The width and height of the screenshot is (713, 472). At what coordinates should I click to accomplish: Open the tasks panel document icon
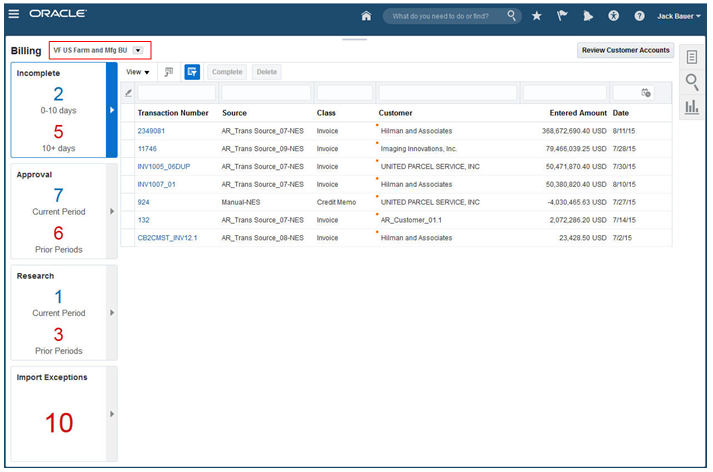pyautogui.click(x=691, y=57)
